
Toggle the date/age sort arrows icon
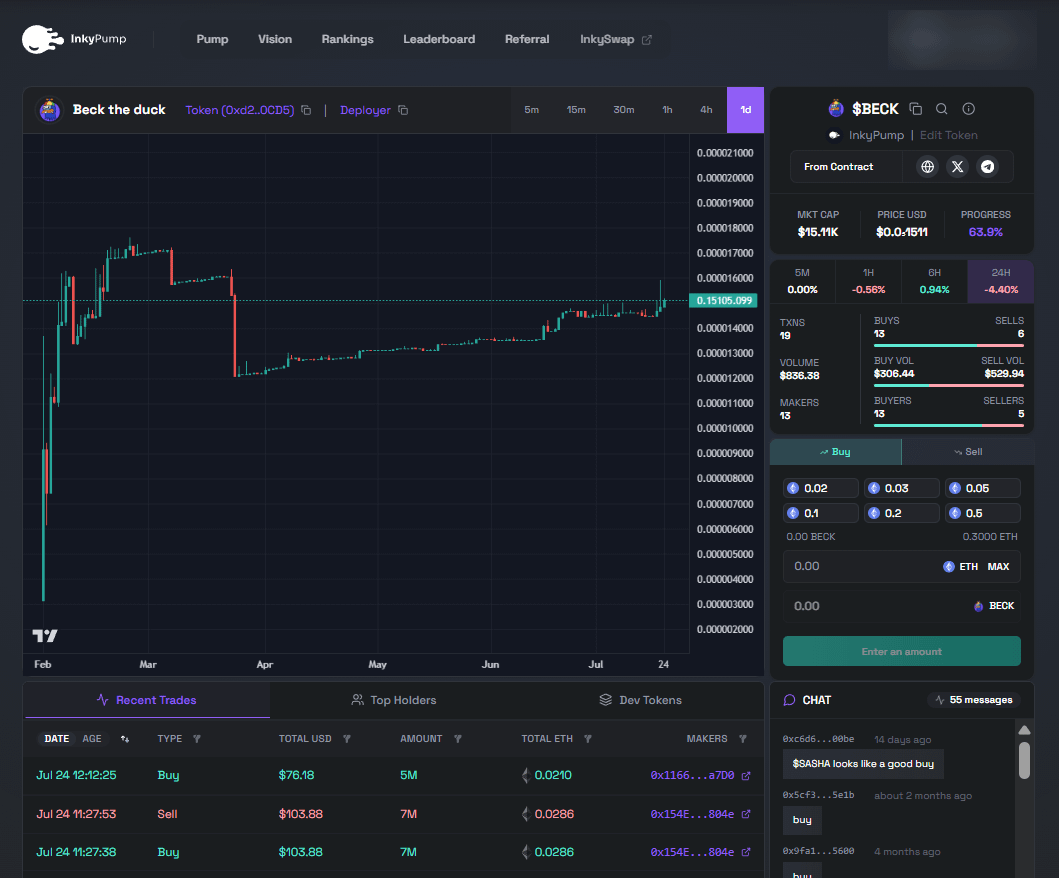125,739
